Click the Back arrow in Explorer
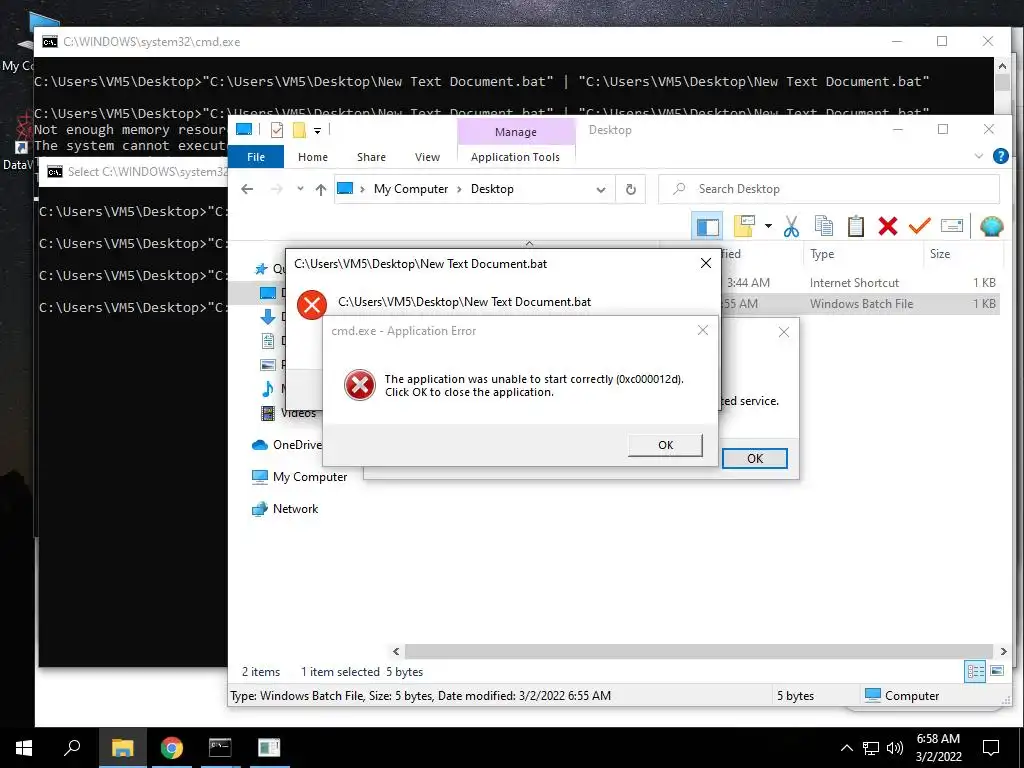The height and width of the screenshot is (768, 1024). click(247, 189)
